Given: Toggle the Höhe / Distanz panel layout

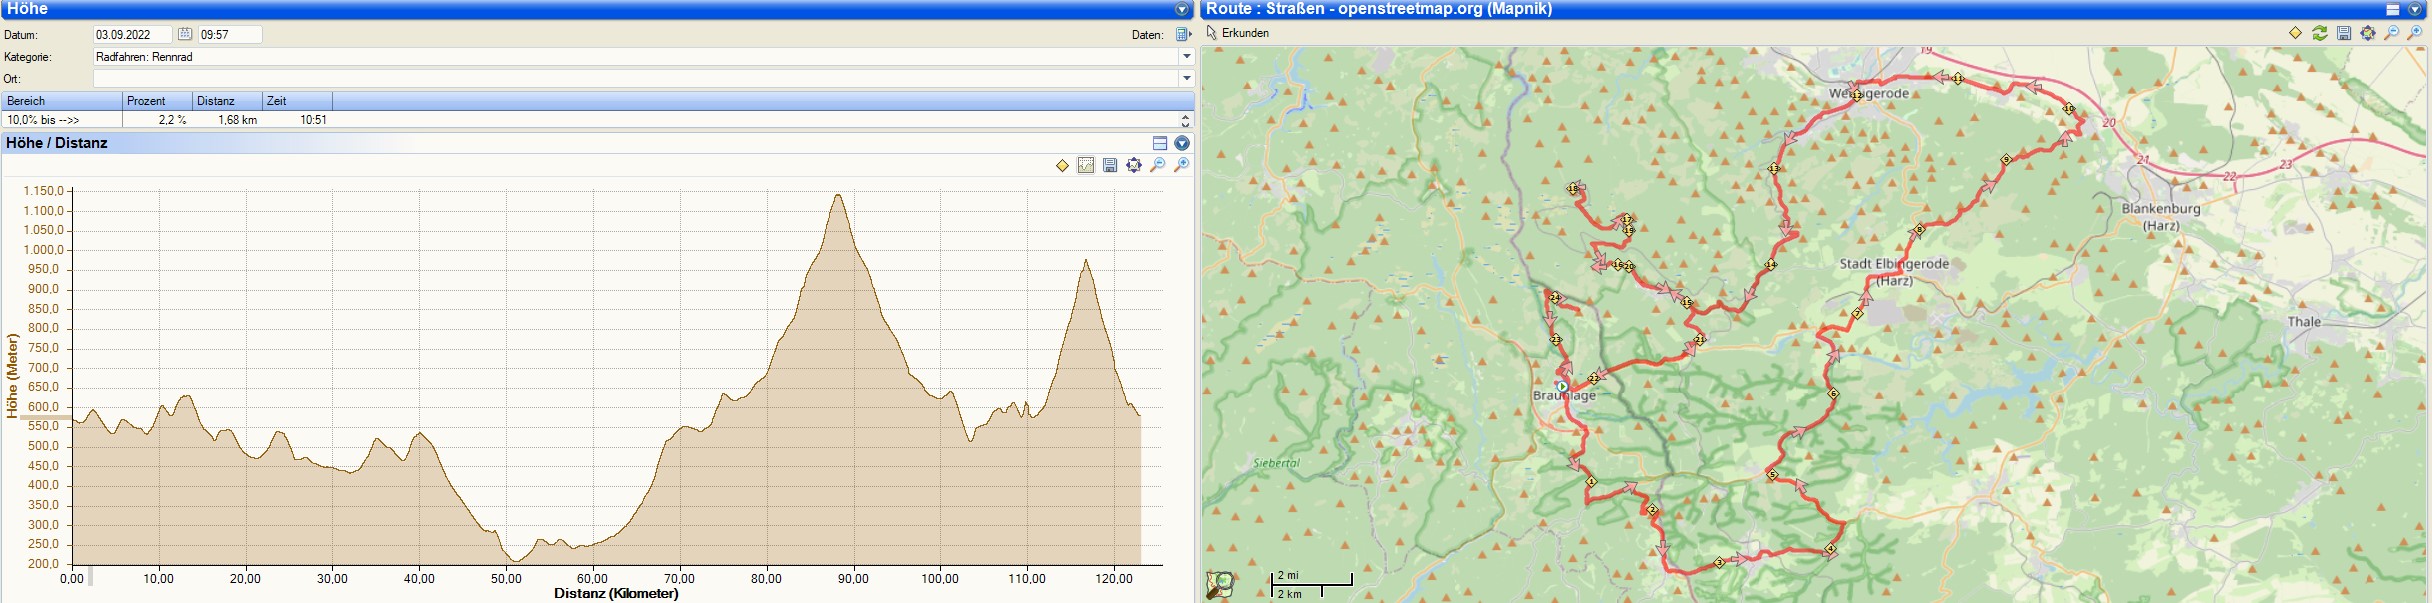Looking at the screenshot, I should click(1160, 143).
